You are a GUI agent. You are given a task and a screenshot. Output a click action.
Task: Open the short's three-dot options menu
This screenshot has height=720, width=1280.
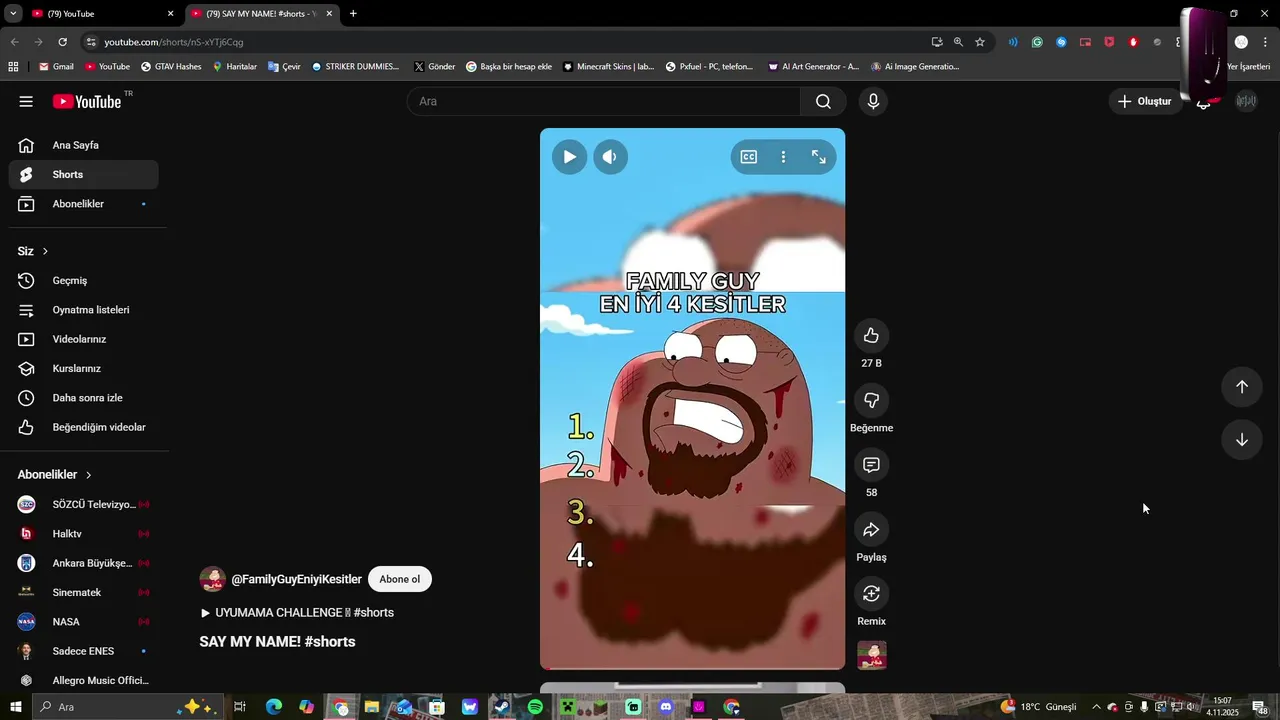coord(783,157)
